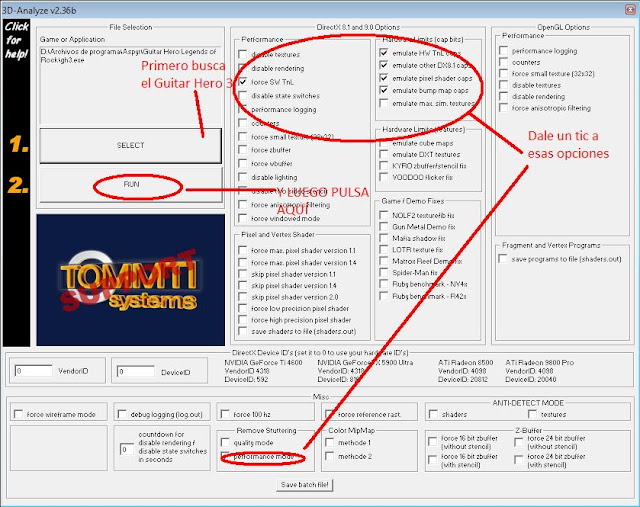Enable save shaders to file (shaders.out)
The width and height of the screenshot is (640, 507).
coord(243,331)
